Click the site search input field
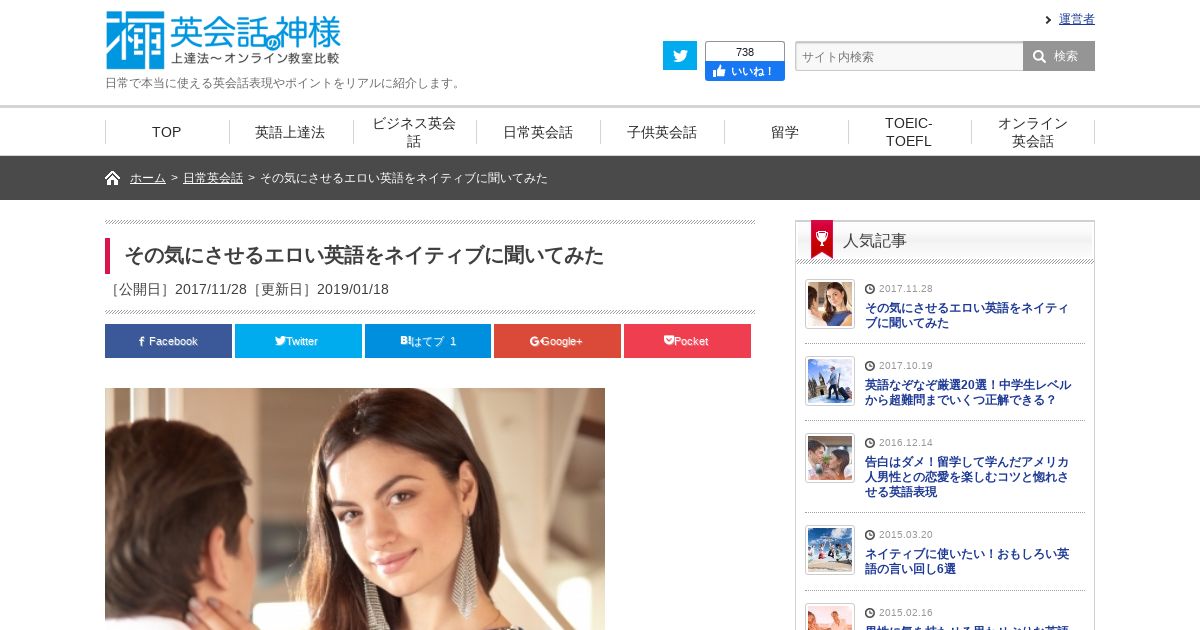The width and height of the screenshot is (1200, 630). point(909,56)
